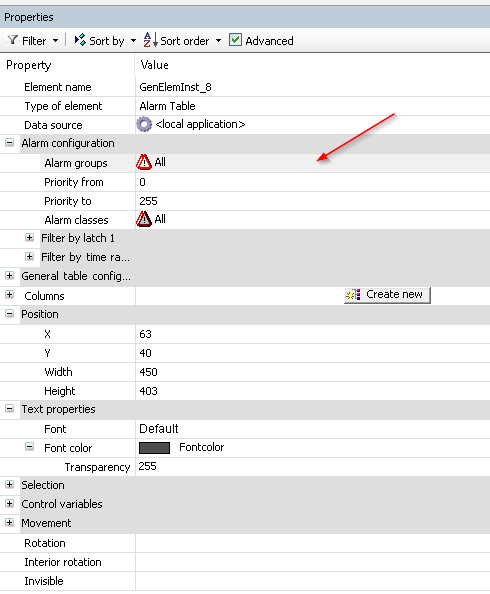490x594 pixels.
Task: Click the Data source gear icon
Action: [x=144, y=124]
